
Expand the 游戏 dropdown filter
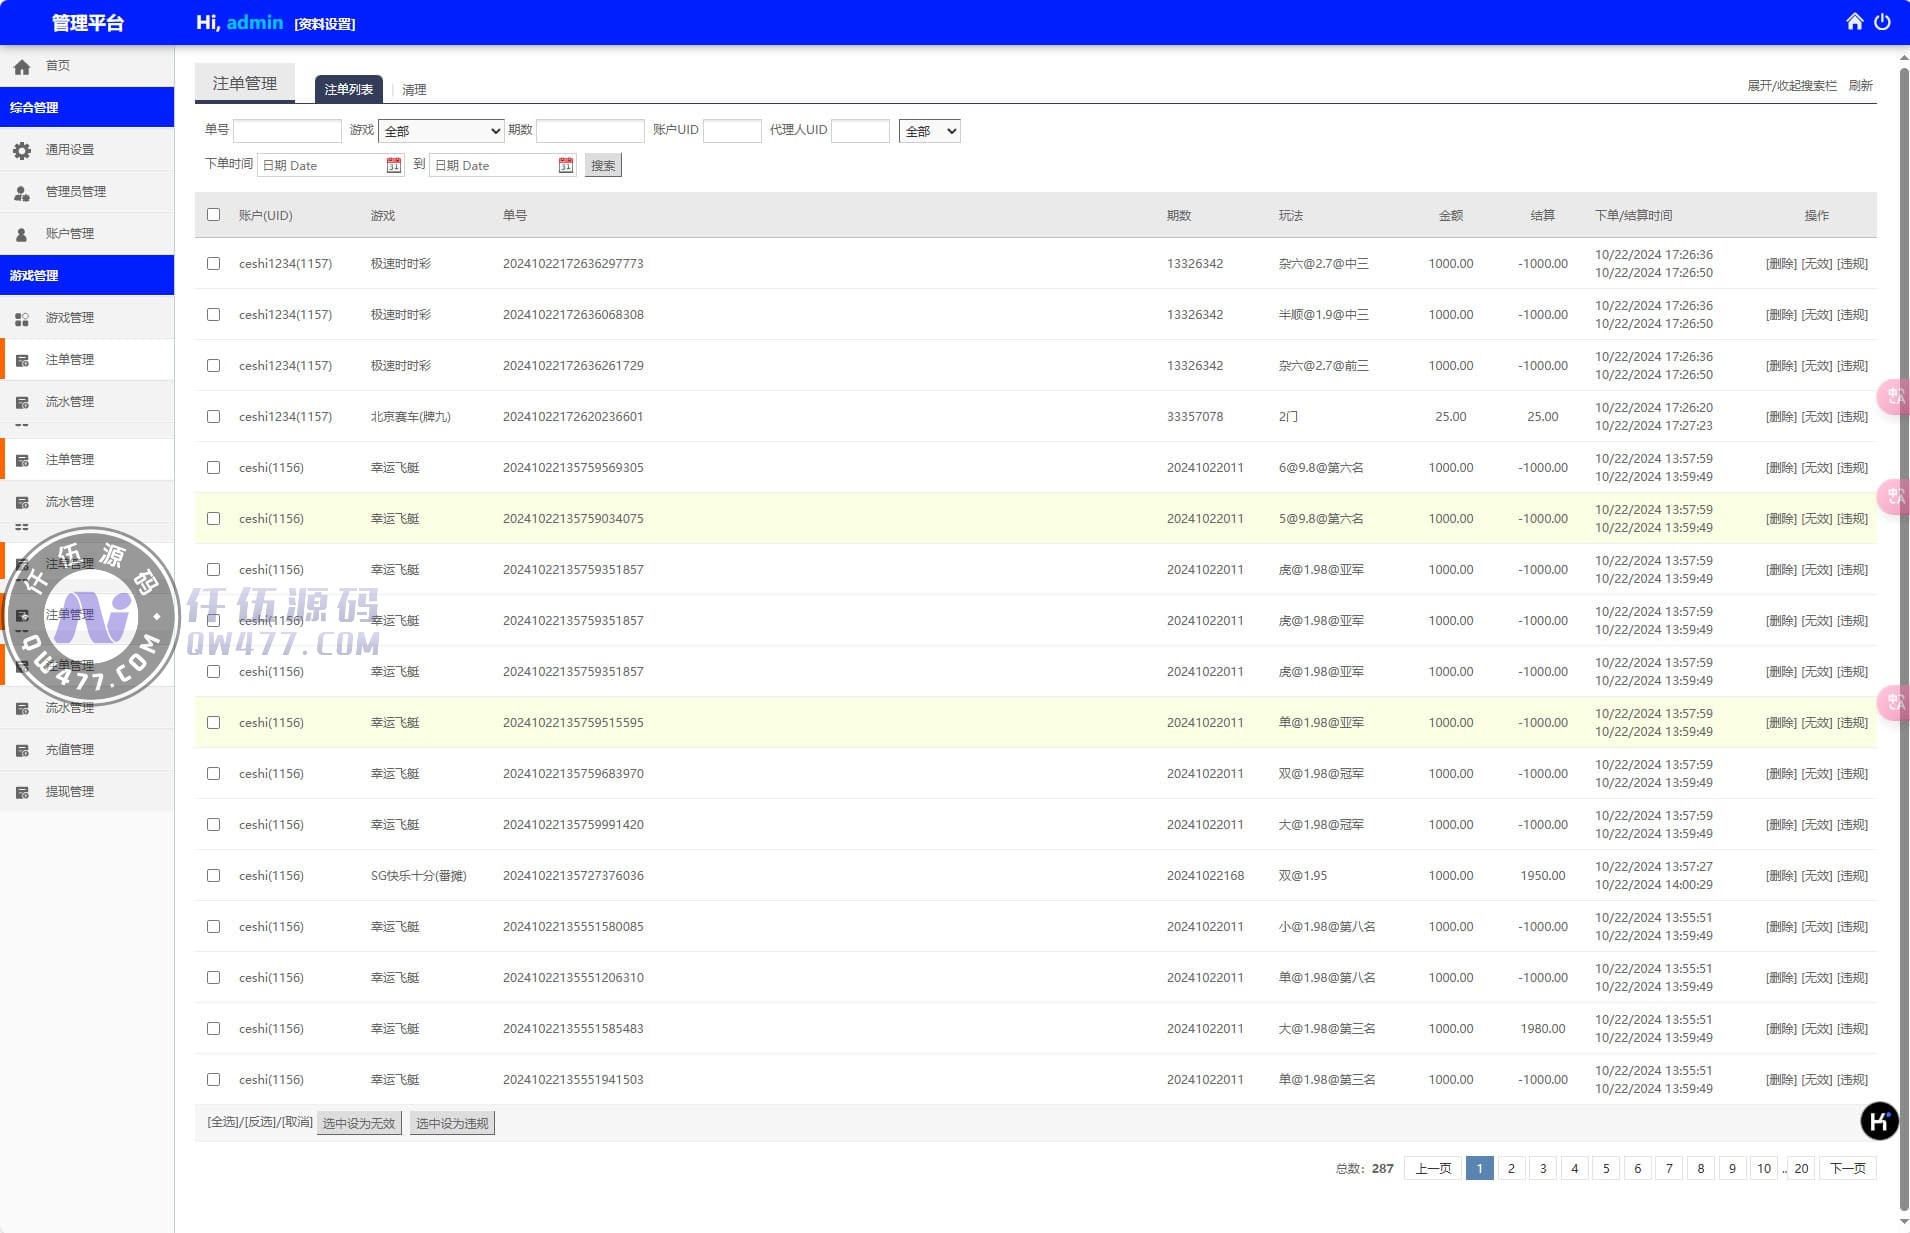[441, 131]
